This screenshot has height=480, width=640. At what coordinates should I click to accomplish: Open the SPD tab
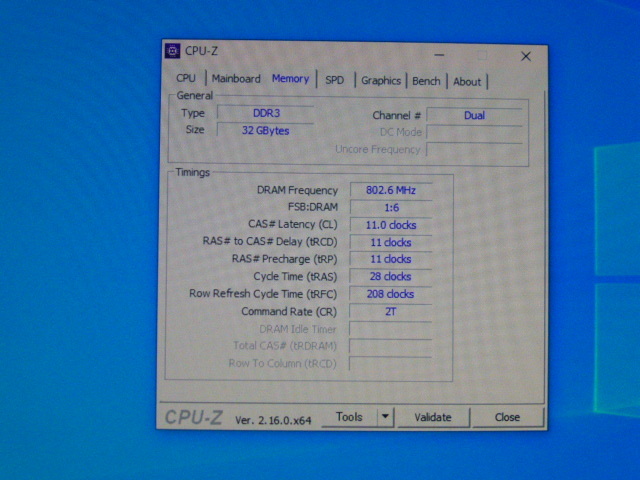(334, 80)
